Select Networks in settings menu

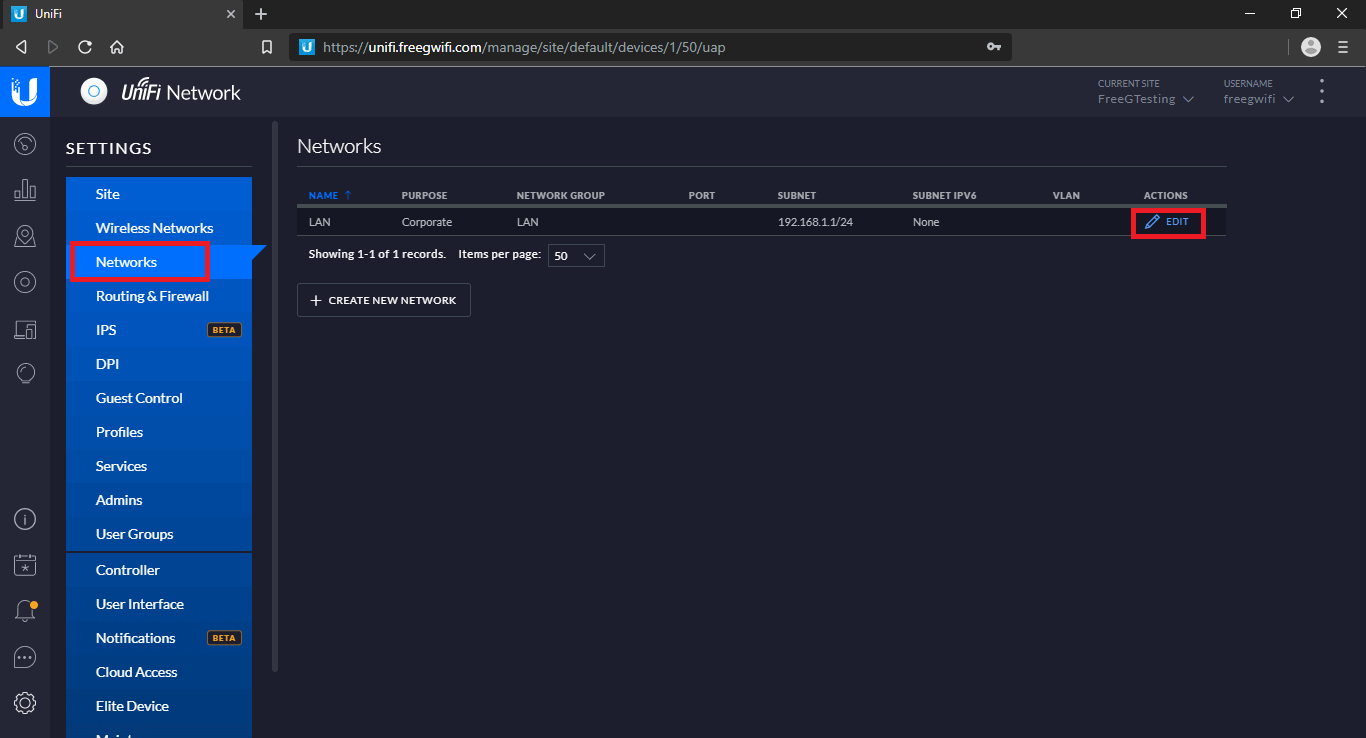point(159,262)
